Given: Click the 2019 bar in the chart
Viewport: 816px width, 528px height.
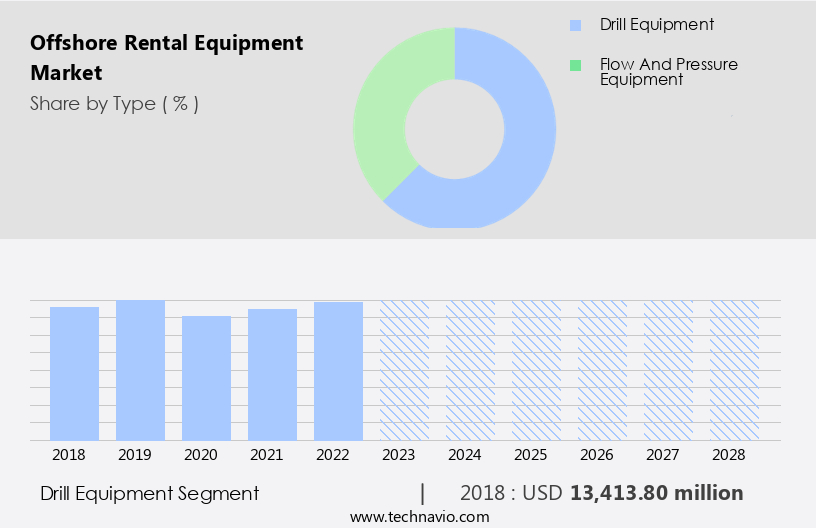Looking at the screenshot, I should [x=141, y=370].
